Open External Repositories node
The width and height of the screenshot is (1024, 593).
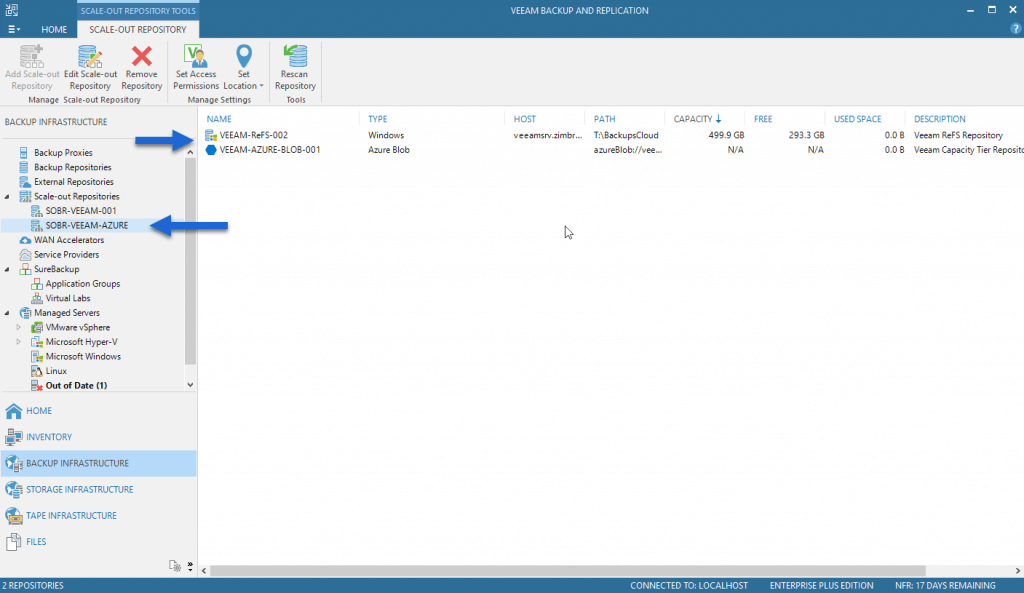click(x=74, y=182)
